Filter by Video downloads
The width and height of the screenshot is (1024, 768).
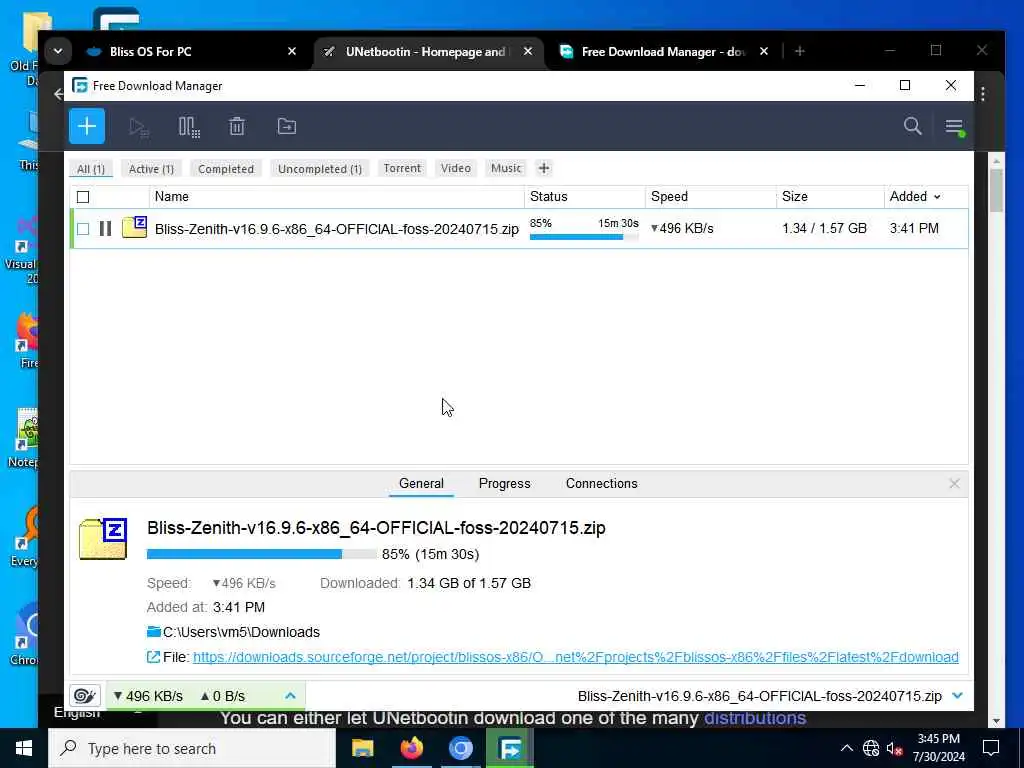point(456,168)
